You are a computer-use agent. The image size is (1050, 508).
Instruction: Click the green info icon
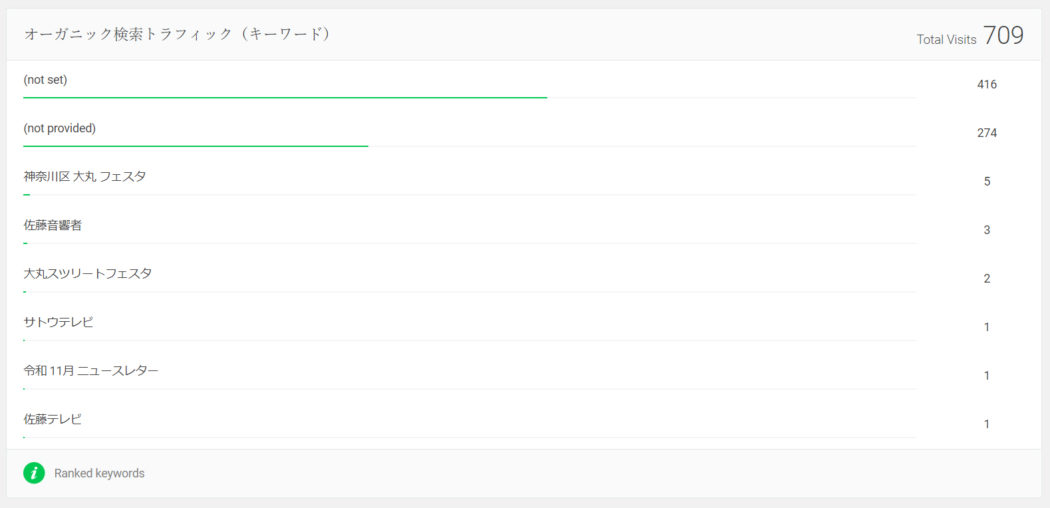point(33,473)
